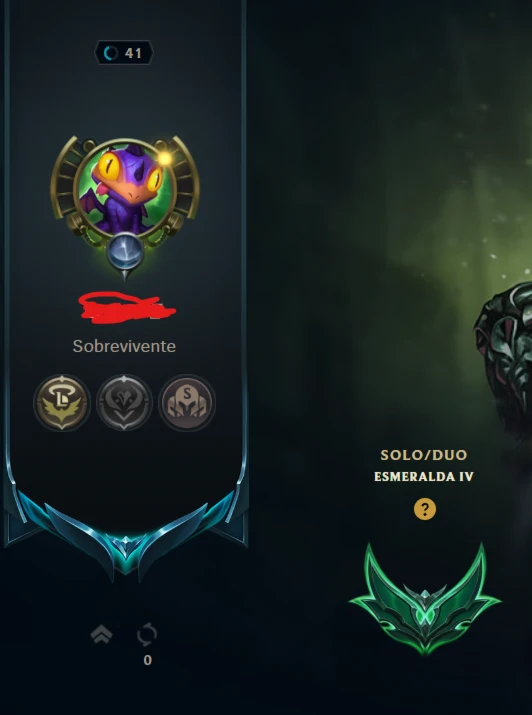This screenshot has width=532, height=715.
Task: Click the circular refresh arrows icon
Action: coord(147,634)
